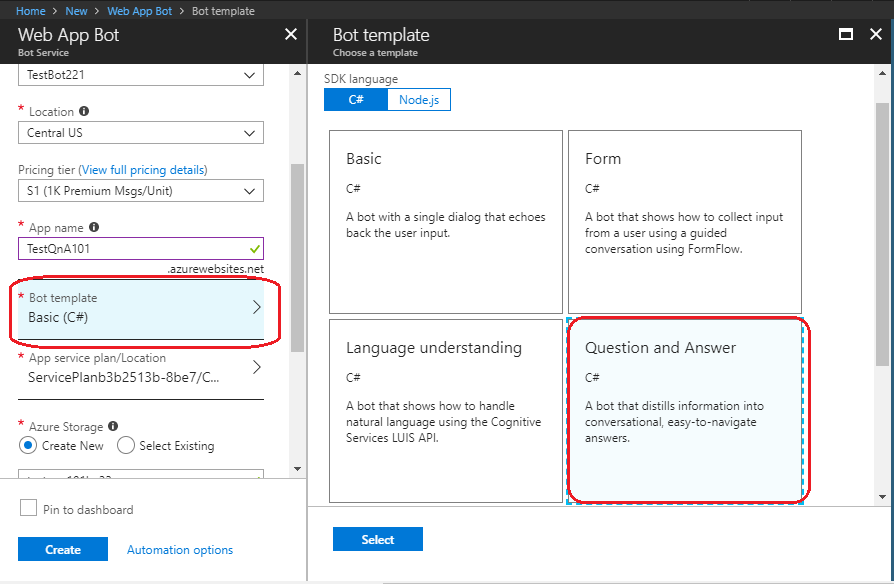The image size is (894, 584).
Task: Go to New breadcrumb
Action: (x=76, y=11)
